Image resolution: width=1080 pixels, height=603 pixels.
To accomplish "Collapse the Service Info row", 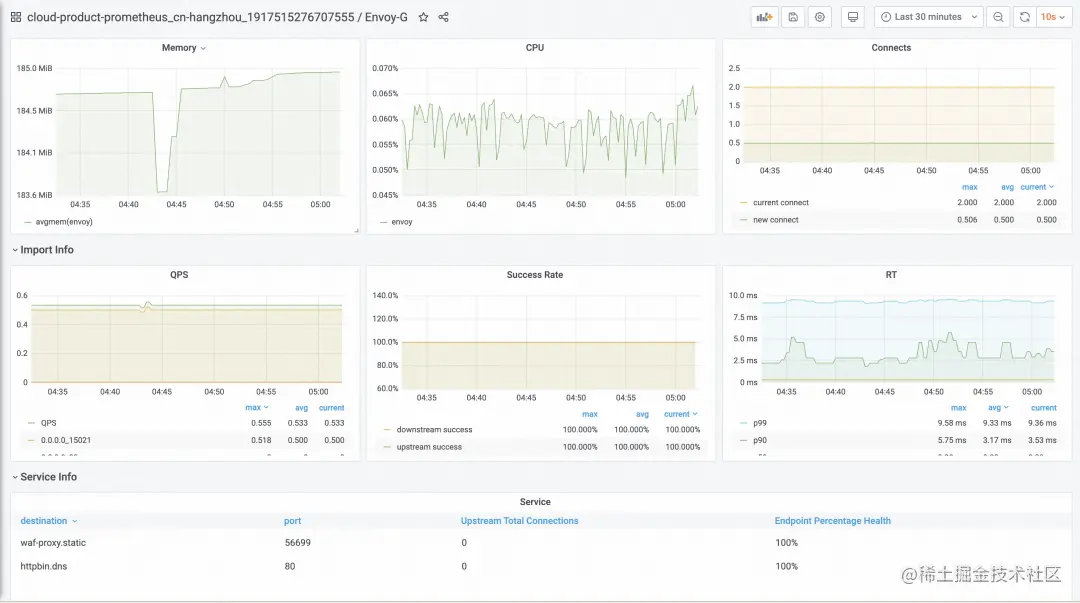I will coord(44,477).
